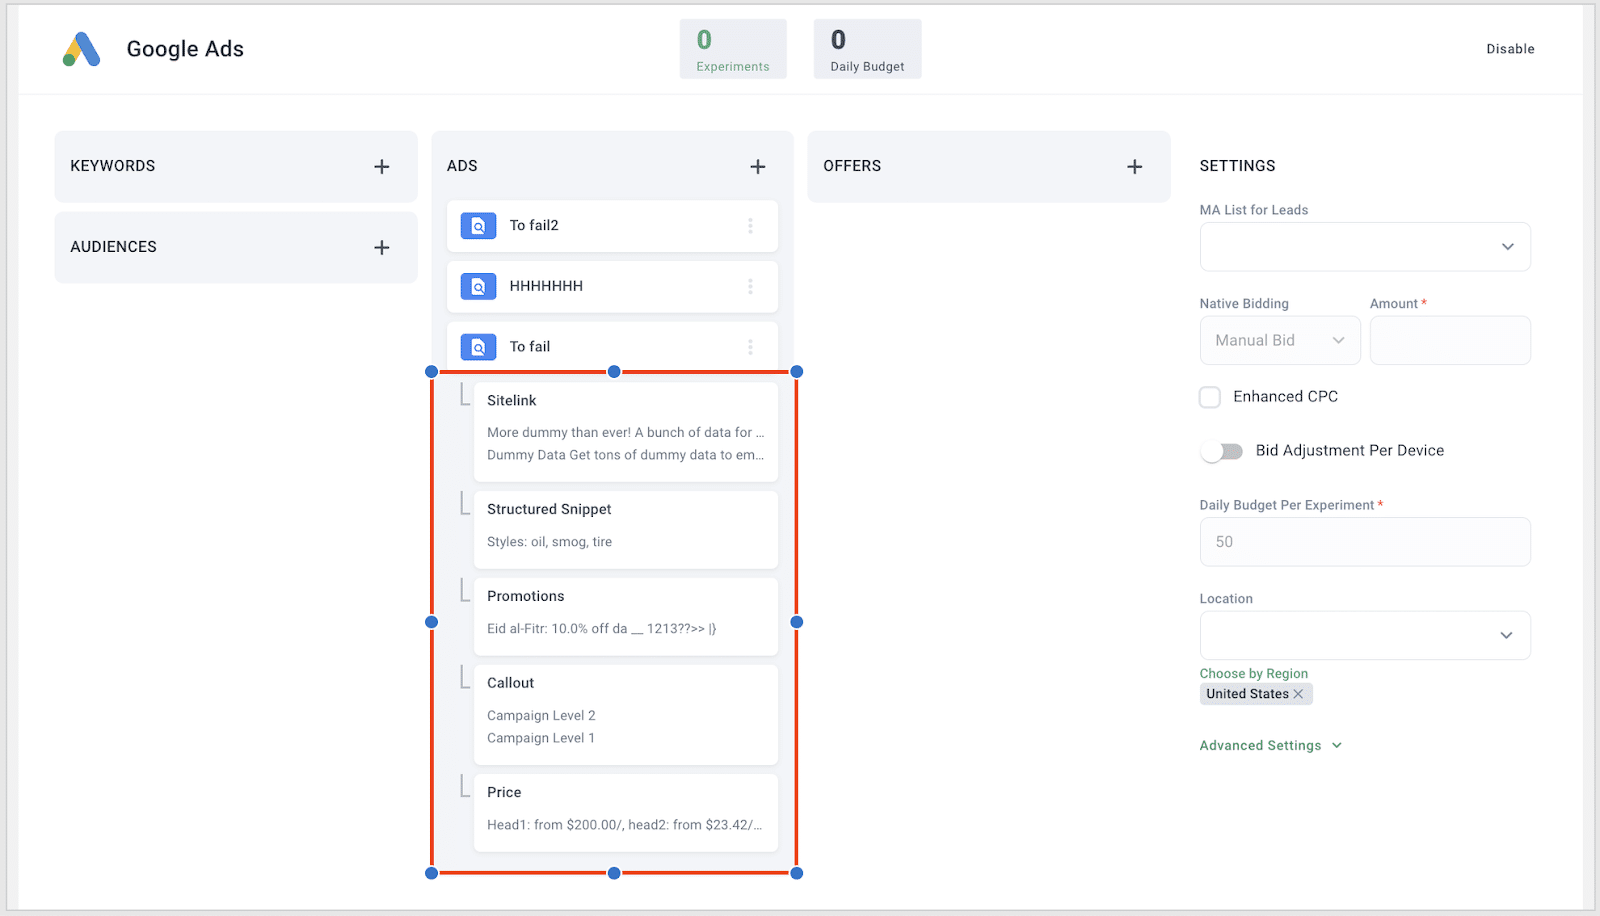Toggle Bid Adjustment Per Device switch
1600x916 pixels.
(x=1222, y=451)
